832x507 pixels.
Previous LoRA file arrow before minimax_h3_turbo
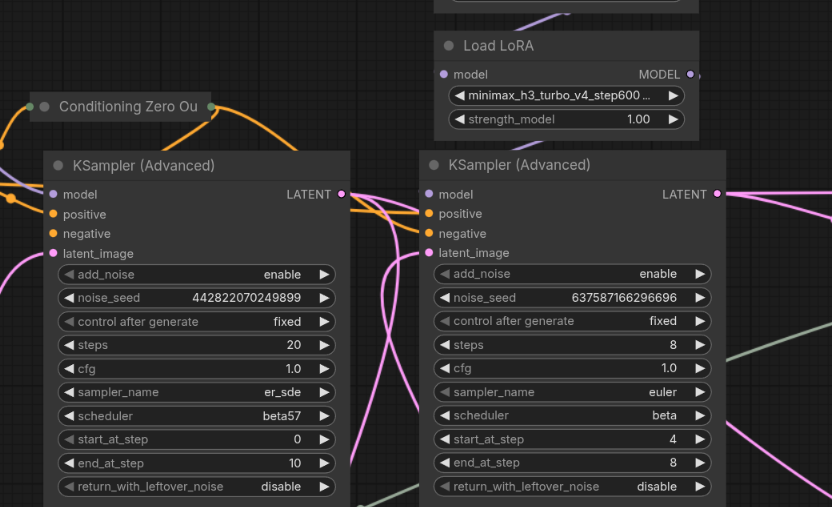click(x=460, y=95)
